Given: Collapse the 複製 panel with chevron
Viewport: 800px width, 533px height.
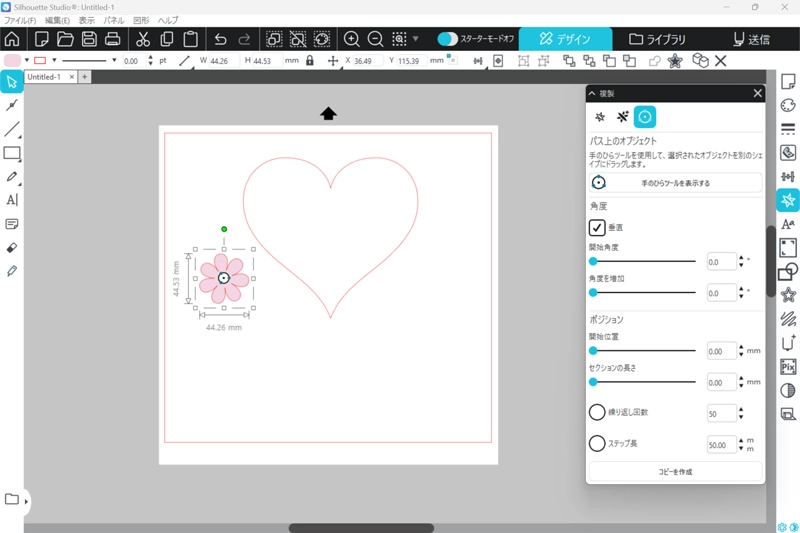Looking at the screenshot, I should click(592, 93).
